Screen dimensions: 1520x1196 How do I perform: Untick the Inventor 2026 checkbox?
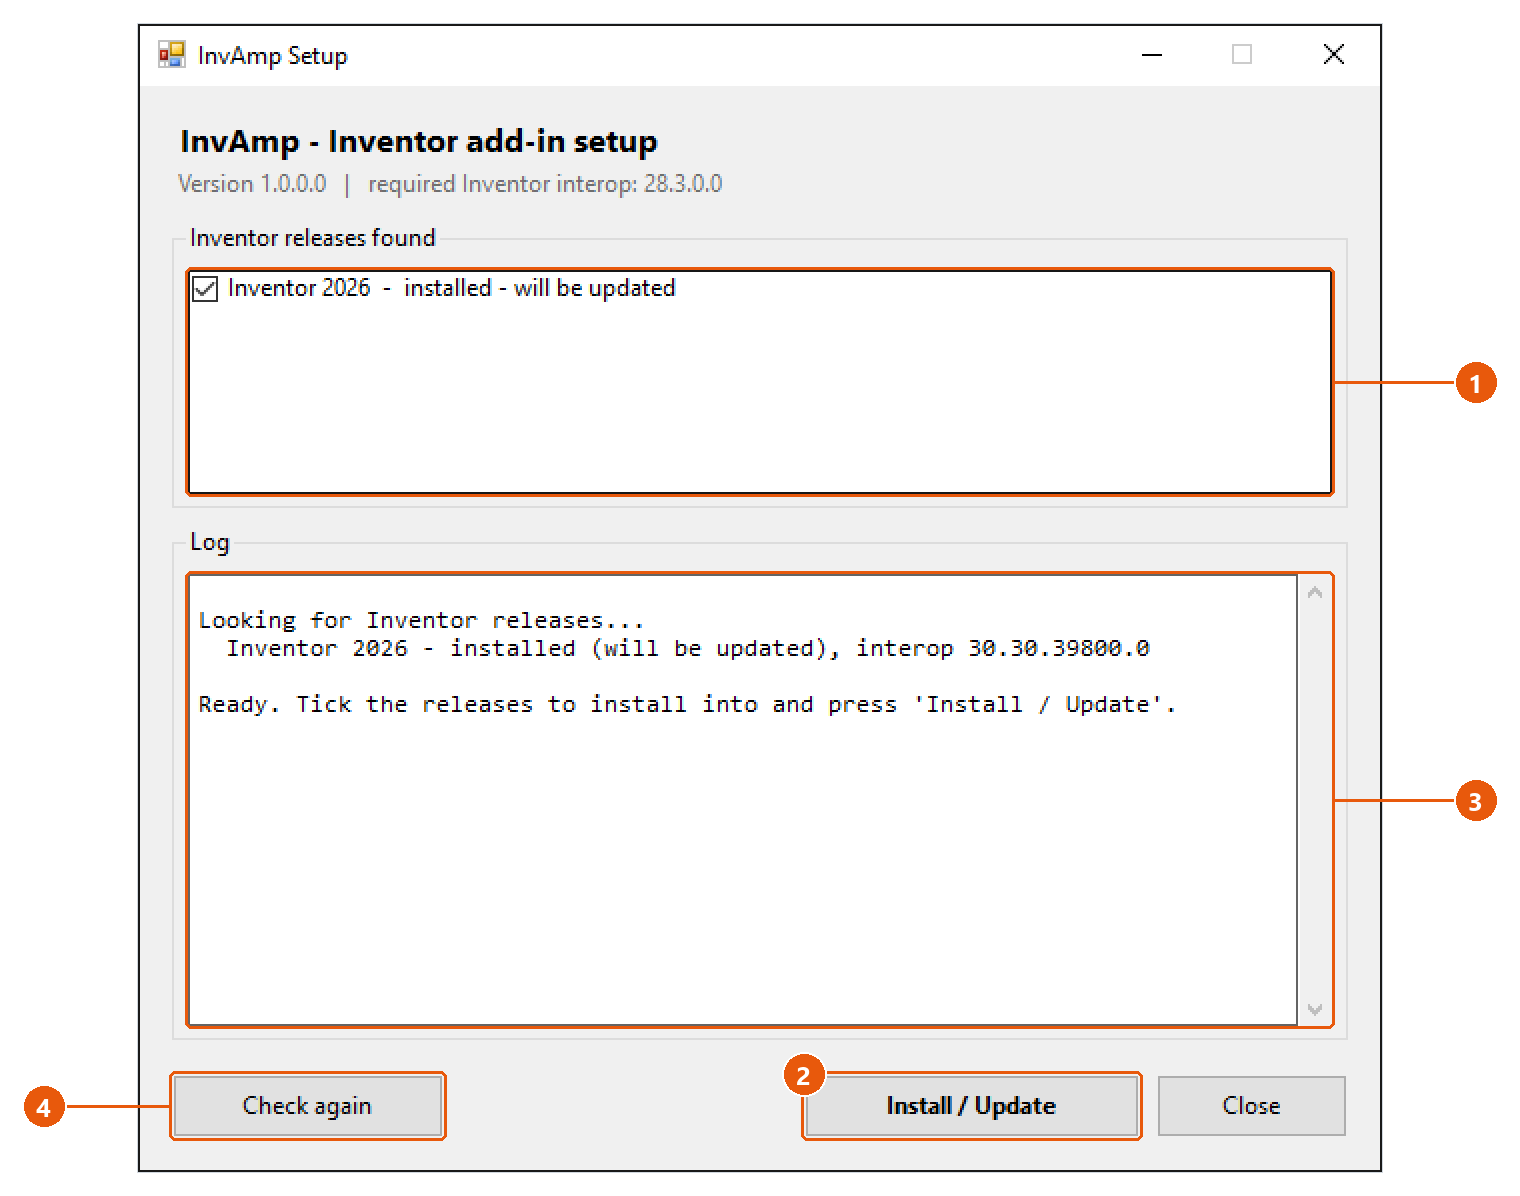coord(205,289)
